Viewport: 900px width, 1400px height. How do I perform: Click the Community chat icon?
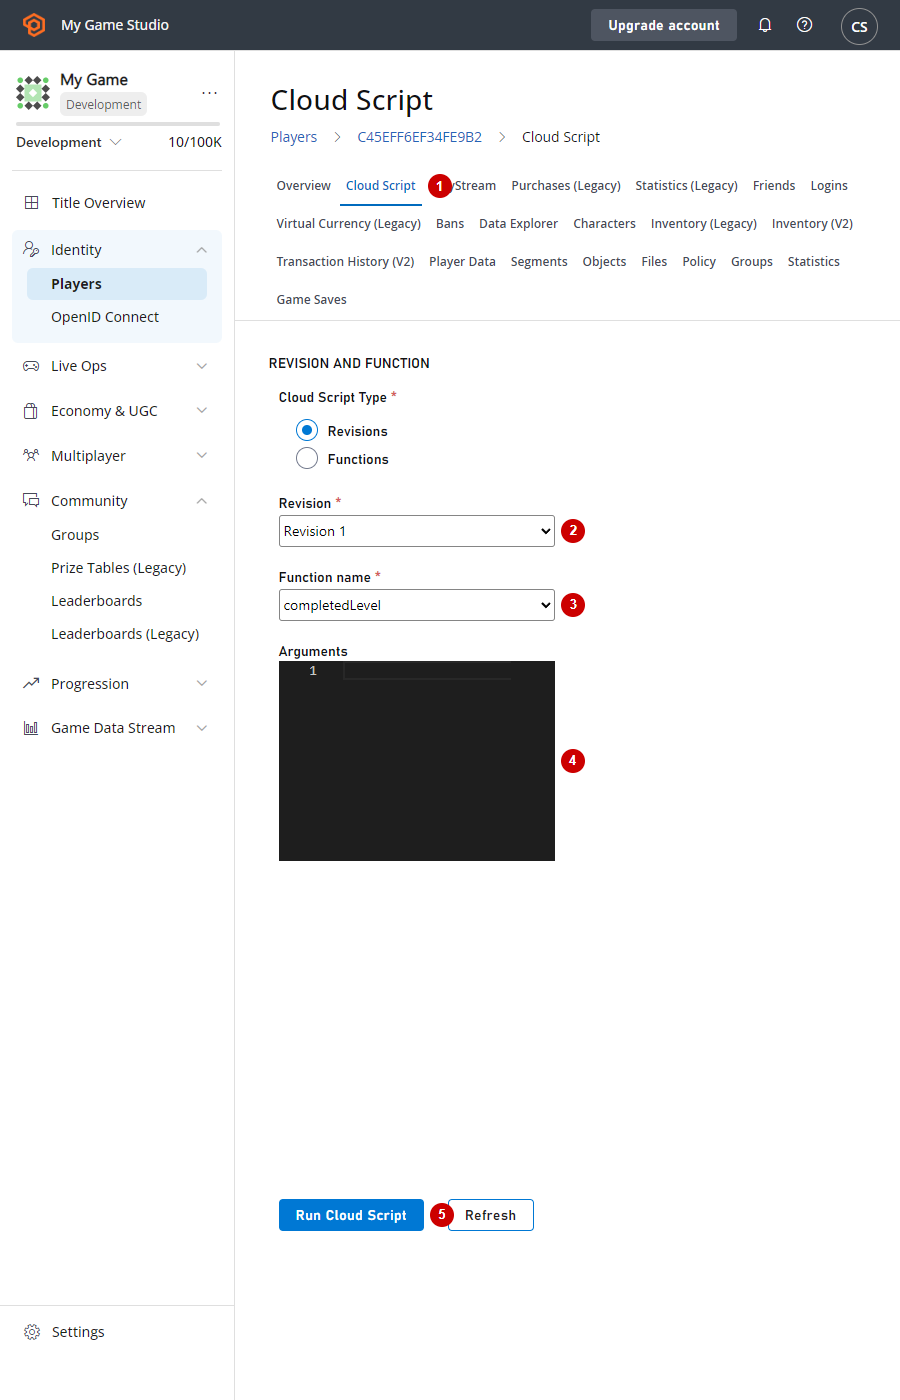tap(32, 500)
